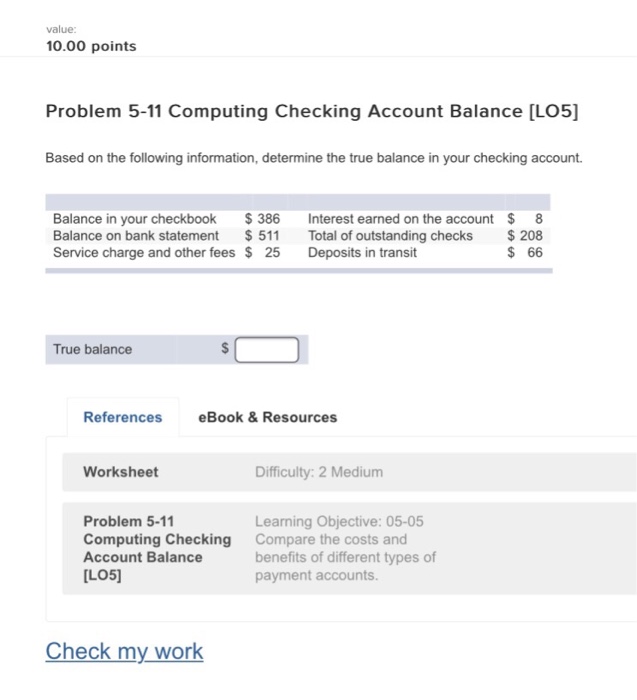Click the Deposits in transit label
The image size is (637, 700).
pos(362,252)
